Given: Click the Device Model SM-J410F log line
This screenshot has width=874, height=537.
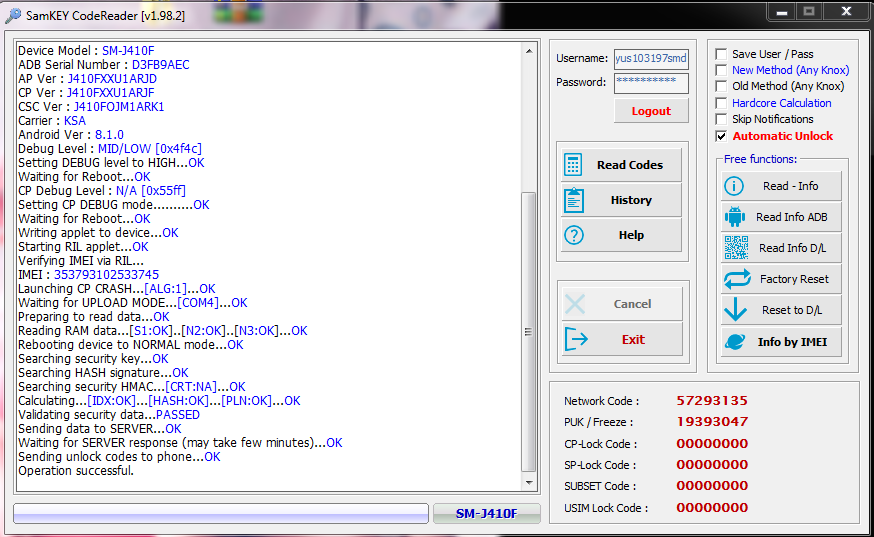Looking at the screenshot, I should pos(86,51).
